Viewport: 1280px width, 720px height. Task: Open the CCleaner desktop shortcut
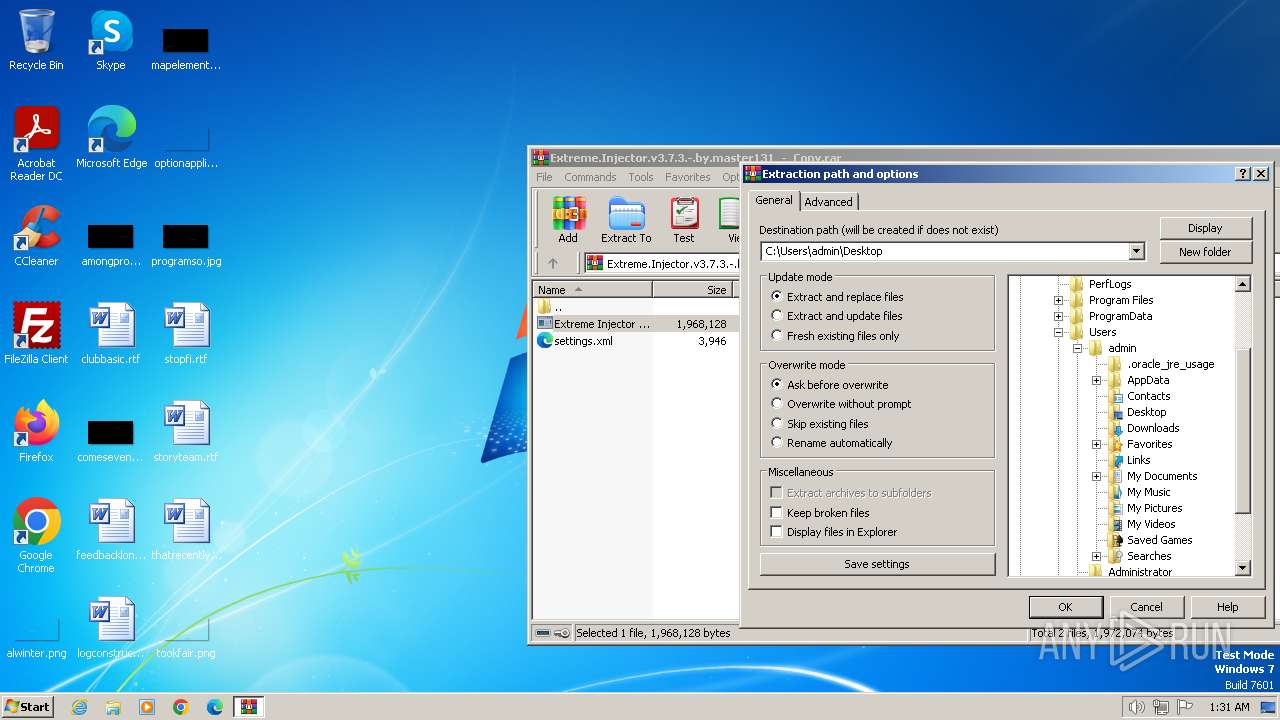[x=36, y=236]
